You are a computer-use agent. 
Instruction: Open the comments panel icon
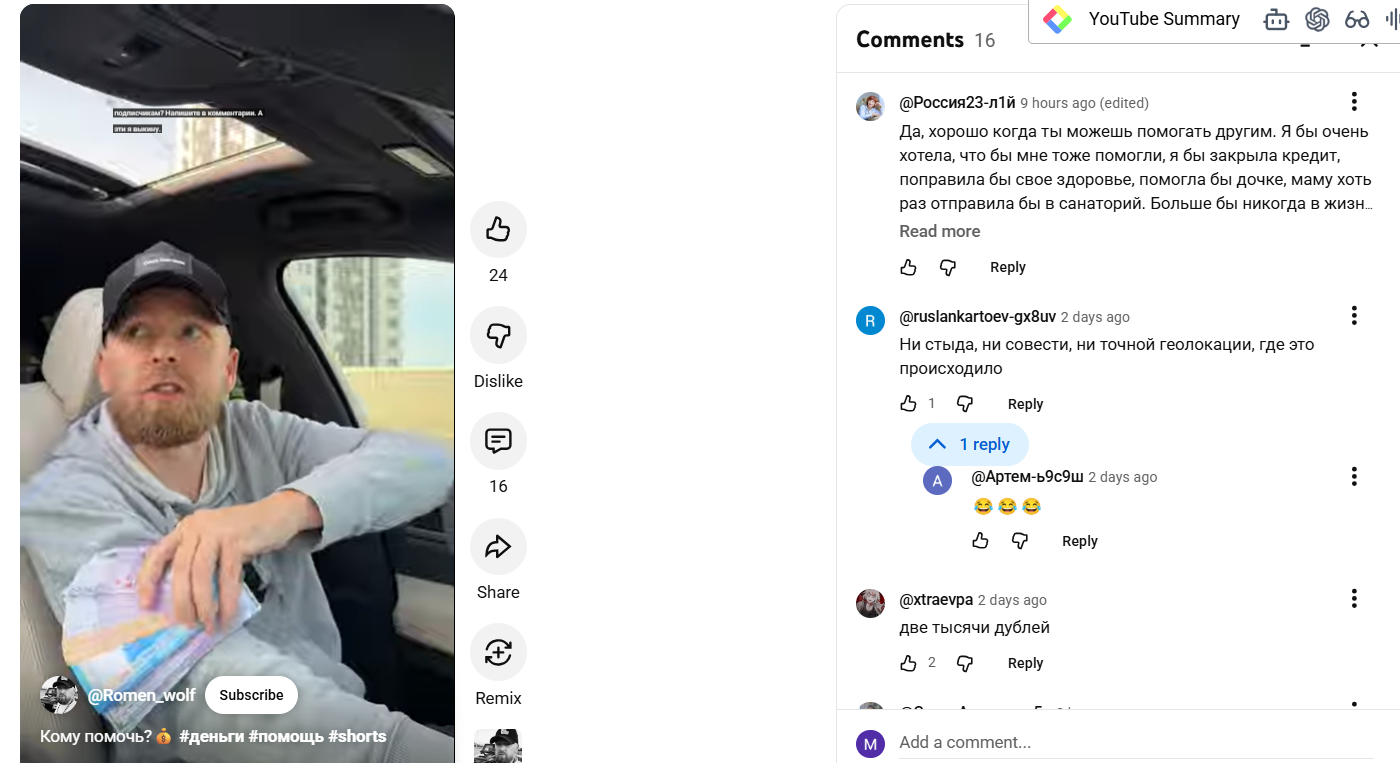[x=498, y=441]
